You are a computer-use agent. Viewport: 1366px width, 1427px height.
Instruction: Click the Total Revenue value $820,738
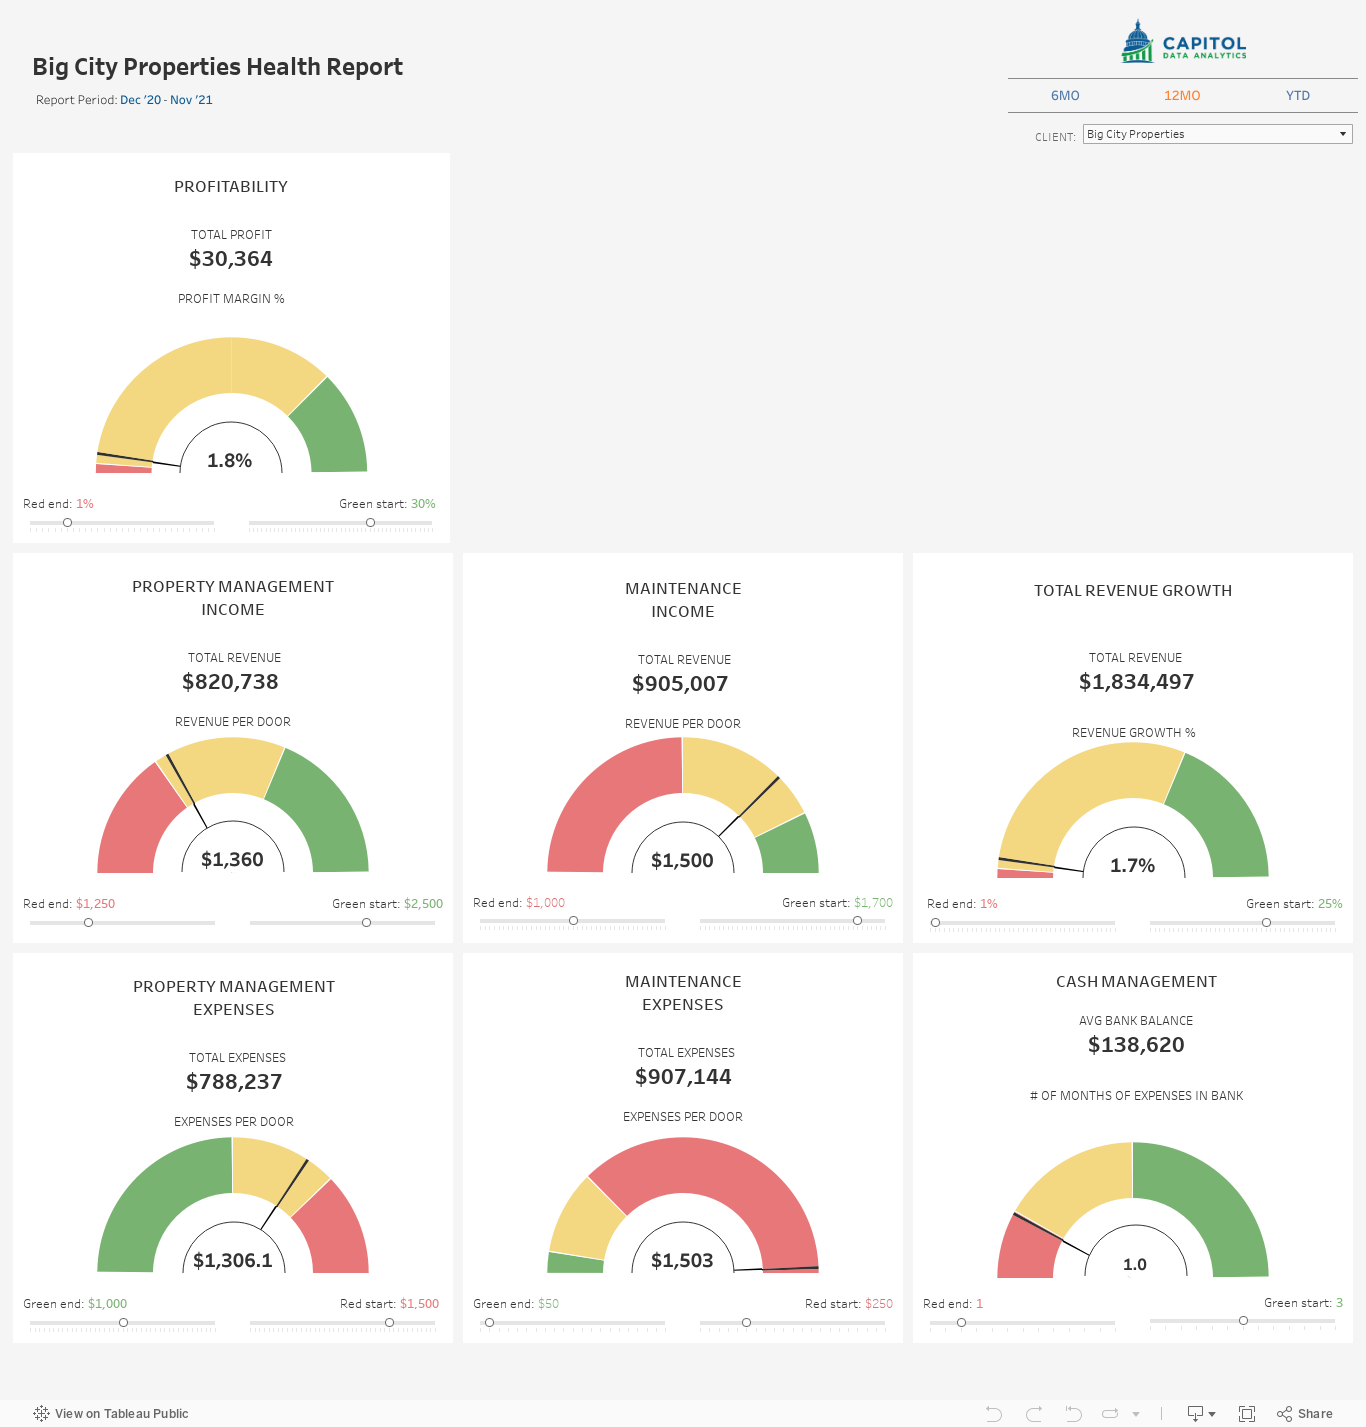(231, 682)
